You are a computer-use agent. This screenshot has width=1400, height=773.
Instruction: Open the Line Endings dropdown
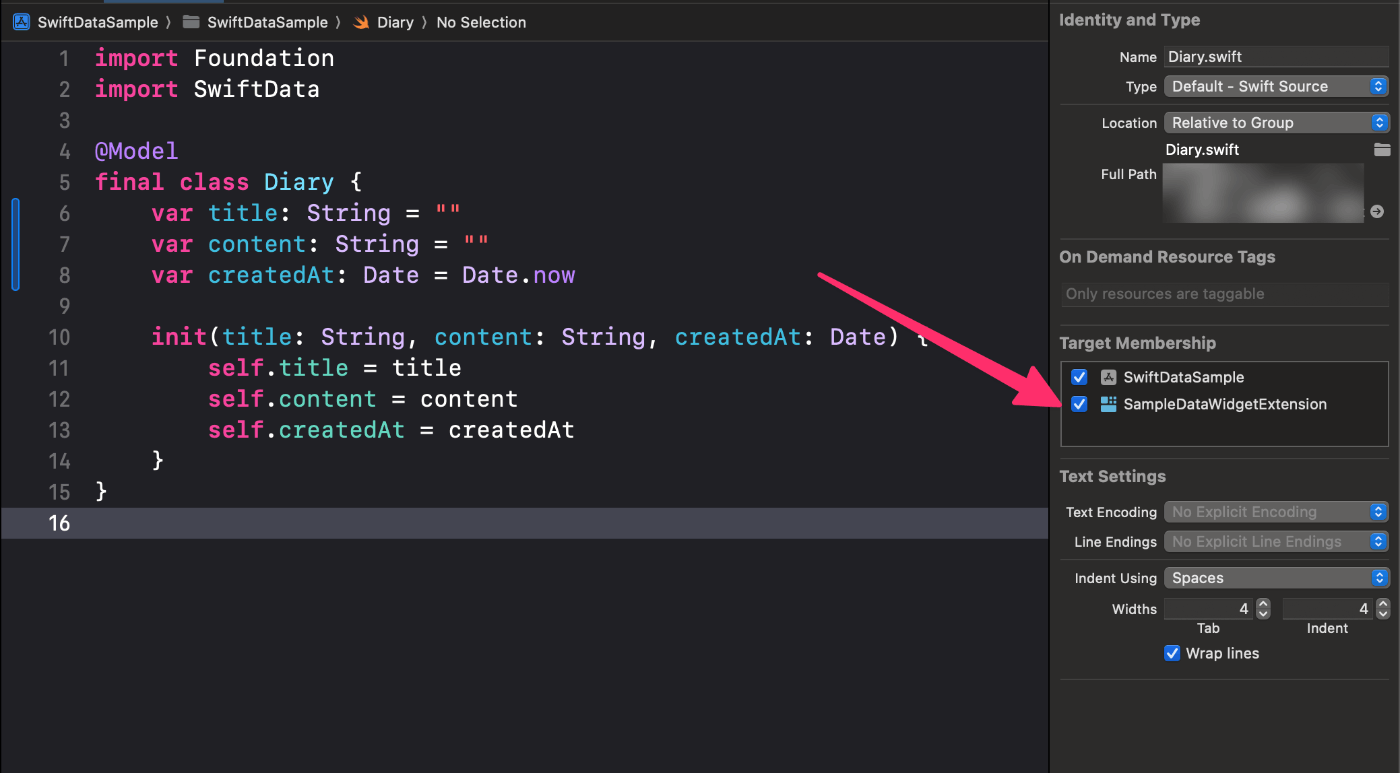click(1276, 542)
